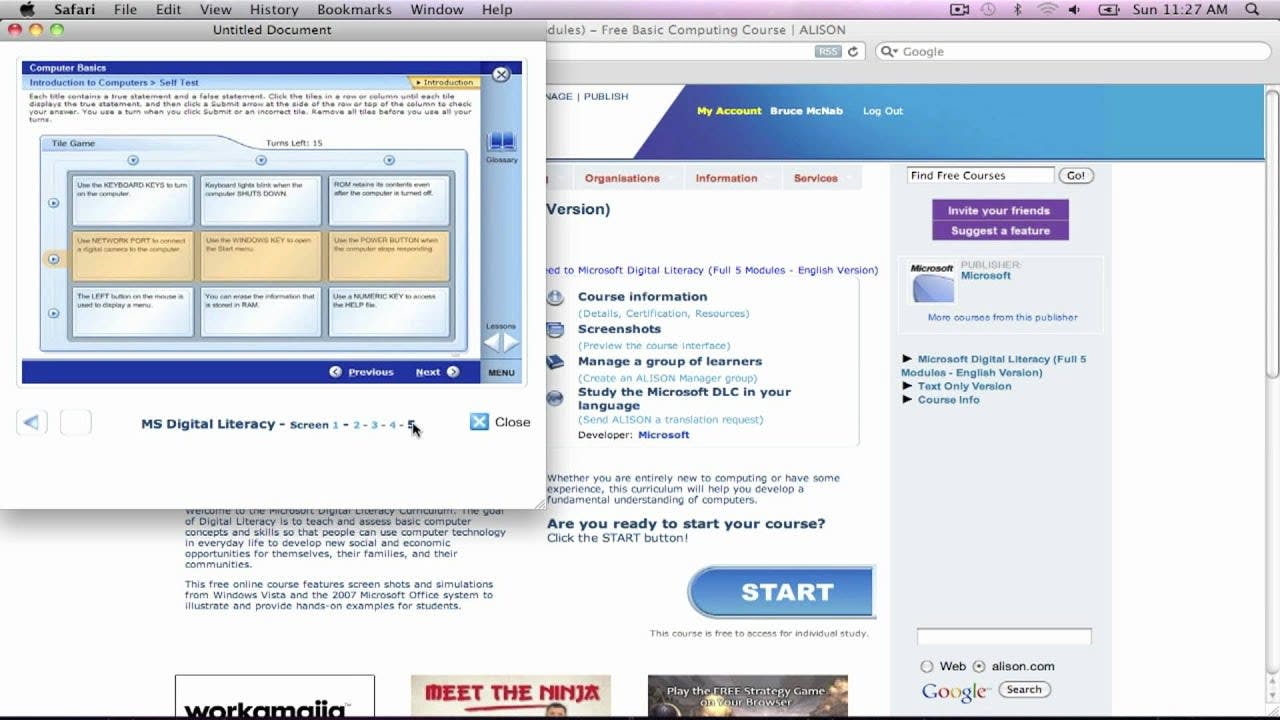This screenshot has width=1280, height=720.
Task: Click the Manage a group of learners icon
Action: click(556, 362)
